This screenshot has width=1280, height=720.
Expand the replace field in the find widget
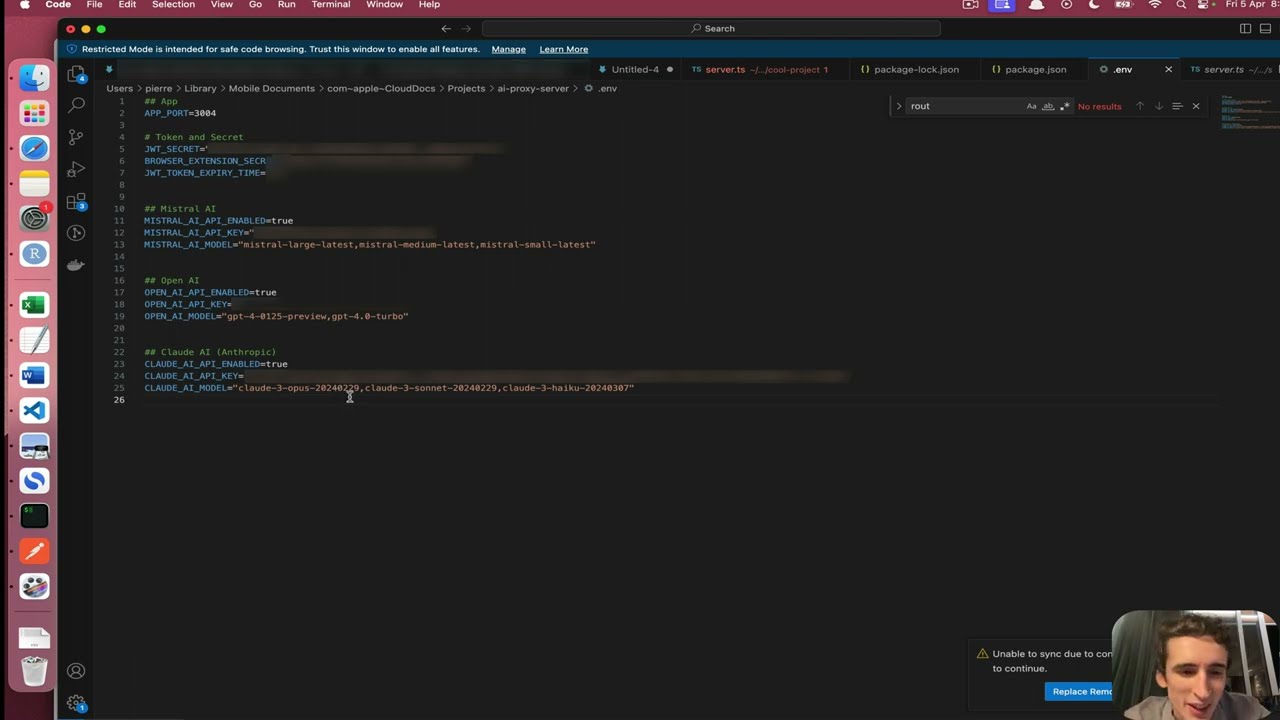(x=898, y=106)
